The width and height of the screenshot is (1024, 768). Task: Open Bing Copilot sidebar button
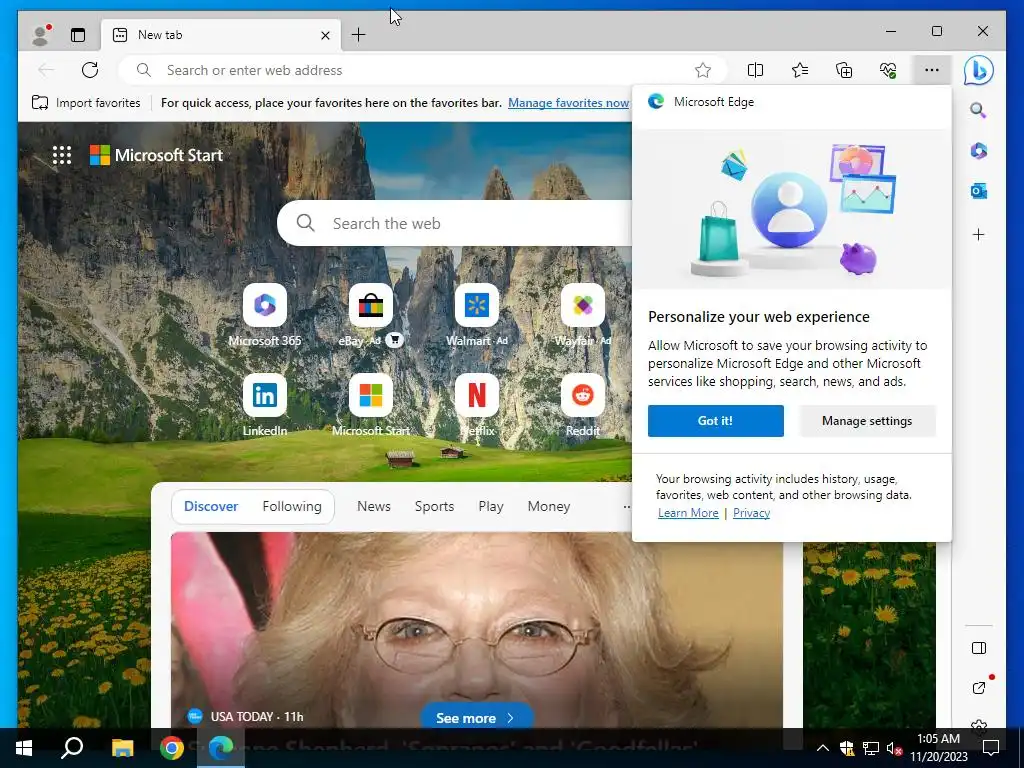click(x=978, y=70)
